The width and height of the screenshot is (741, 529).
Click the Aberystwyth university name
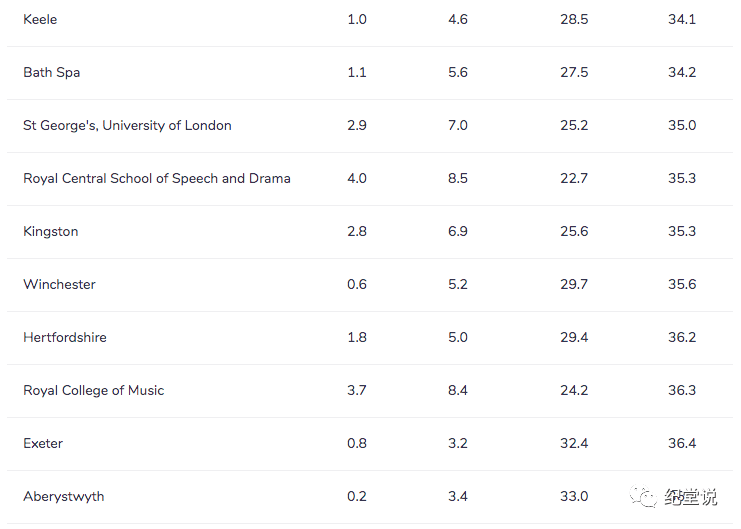64,496
